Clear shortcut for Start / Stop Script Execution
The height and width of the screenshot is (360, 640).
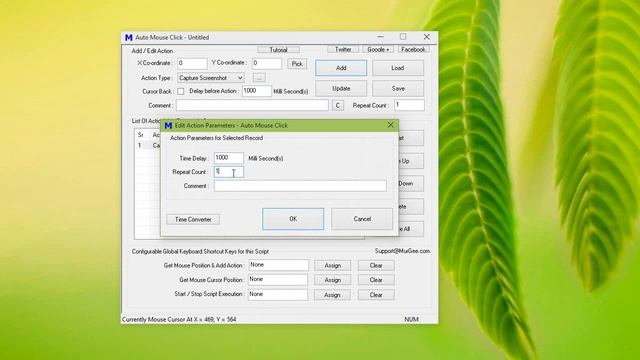(x=376, y=295)
